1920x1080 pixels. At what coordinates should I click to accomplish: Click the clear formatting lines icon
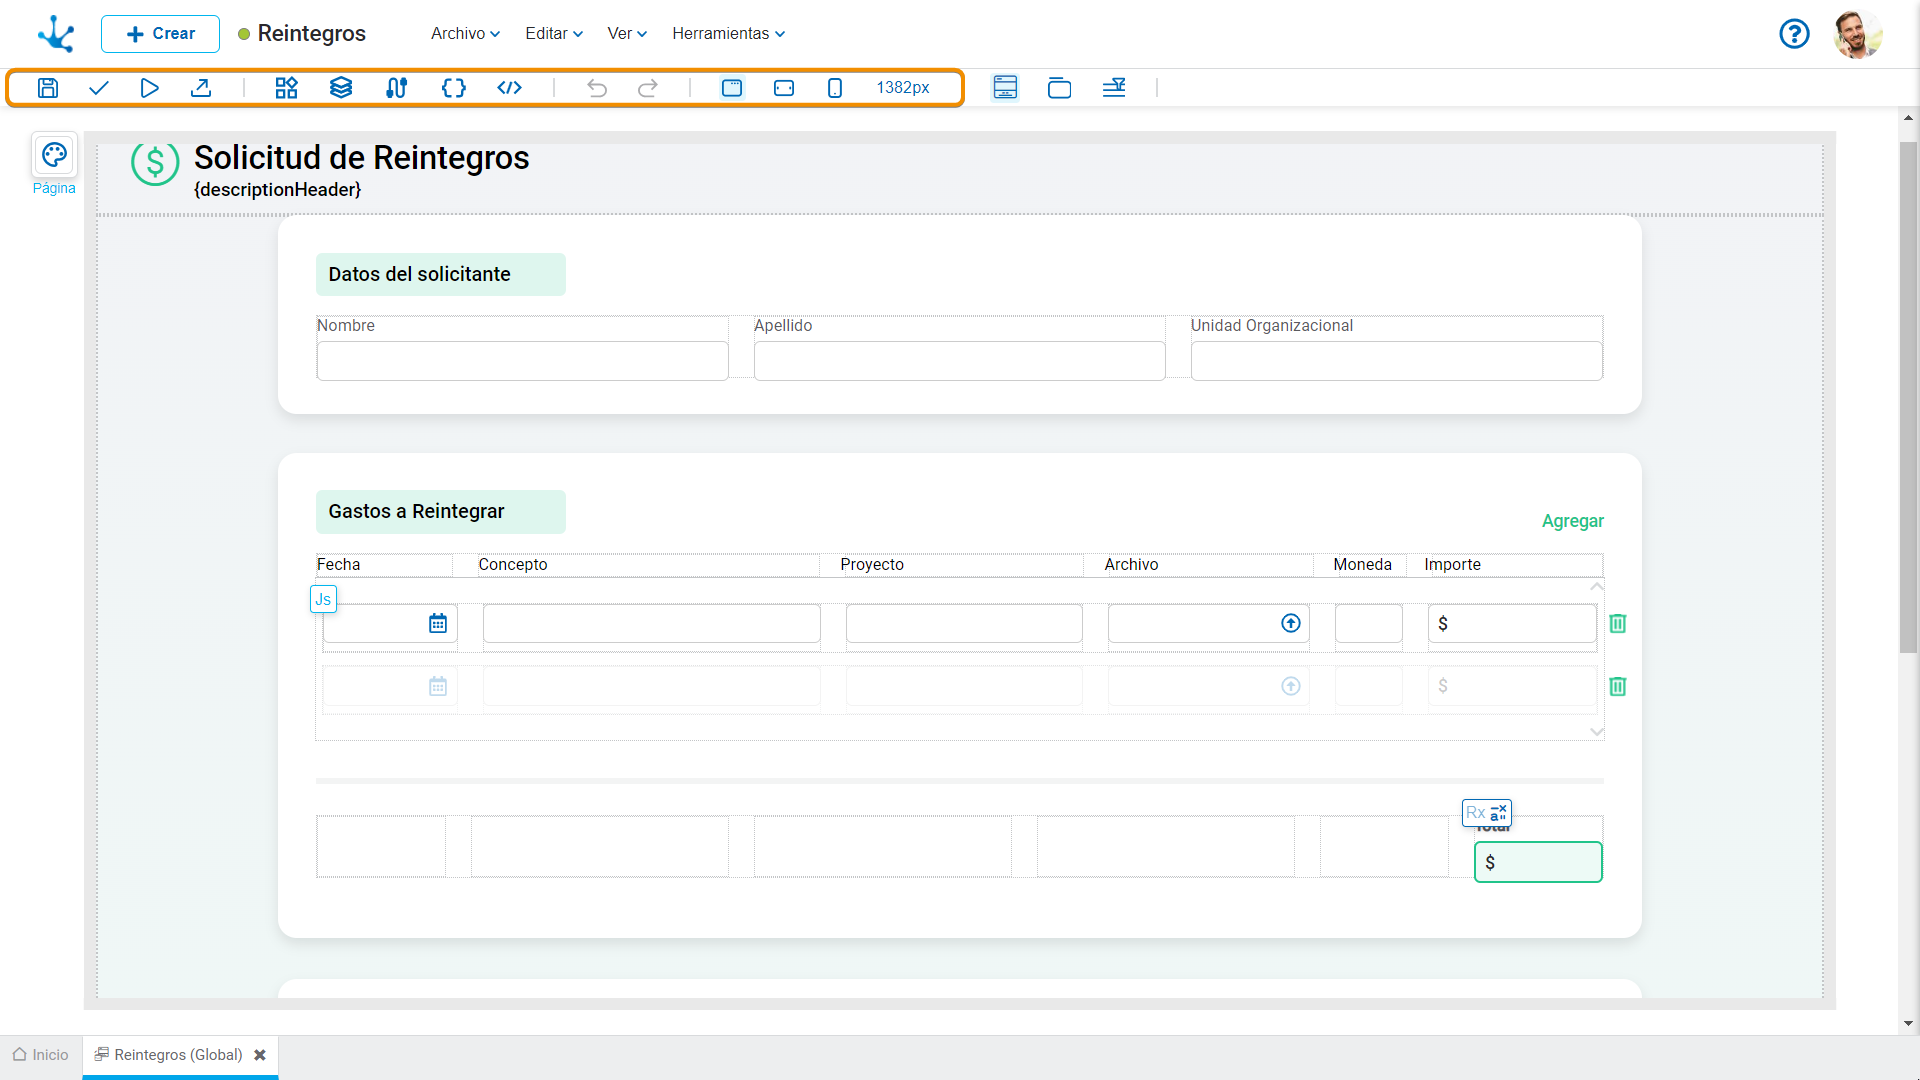click(x=1114, y=88)
